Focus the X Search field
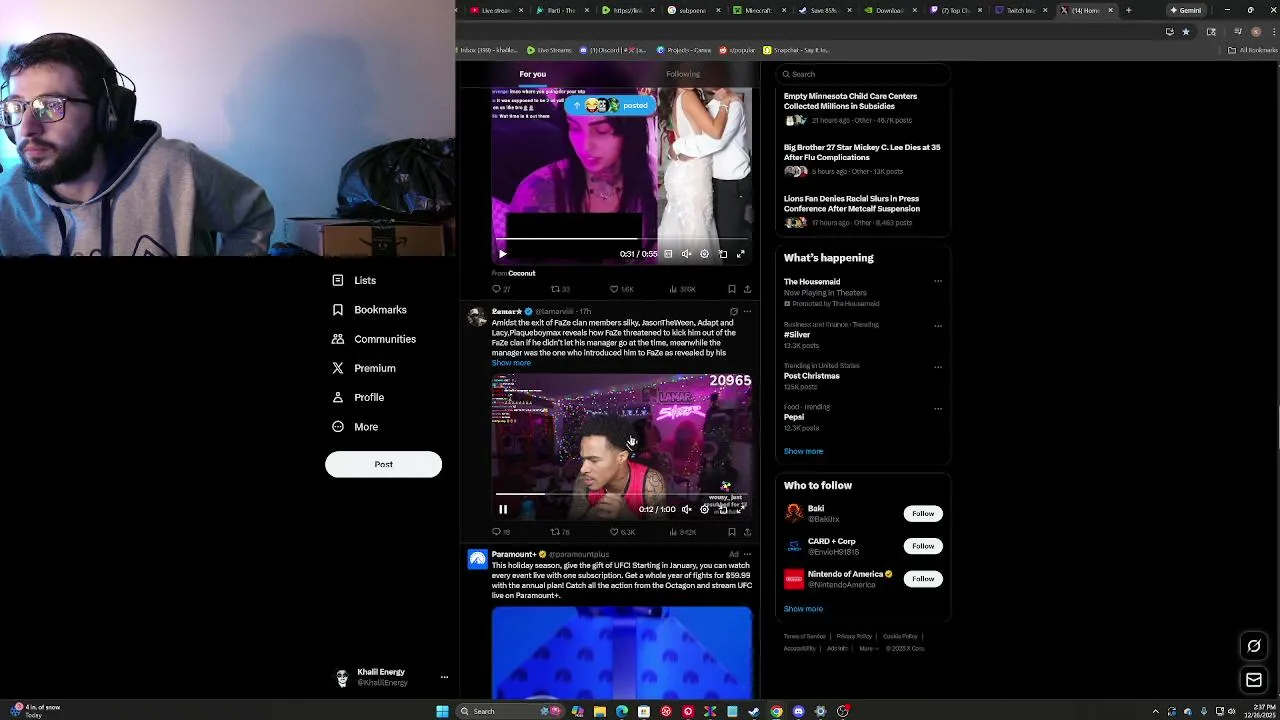 (863, 74)
